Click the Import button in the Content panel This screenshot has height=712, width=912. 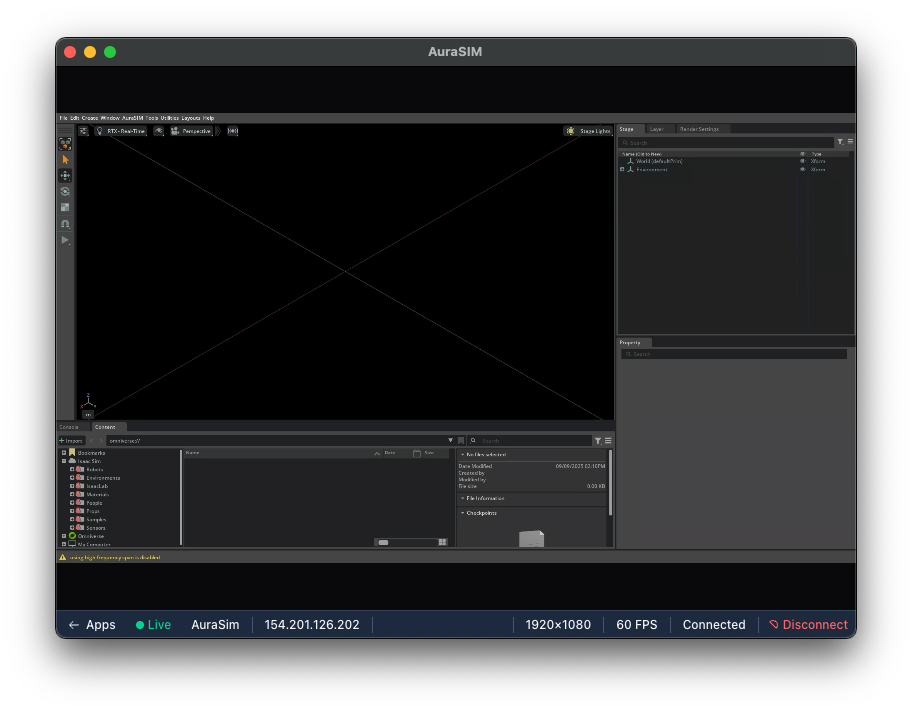click(x=72, y=441)
